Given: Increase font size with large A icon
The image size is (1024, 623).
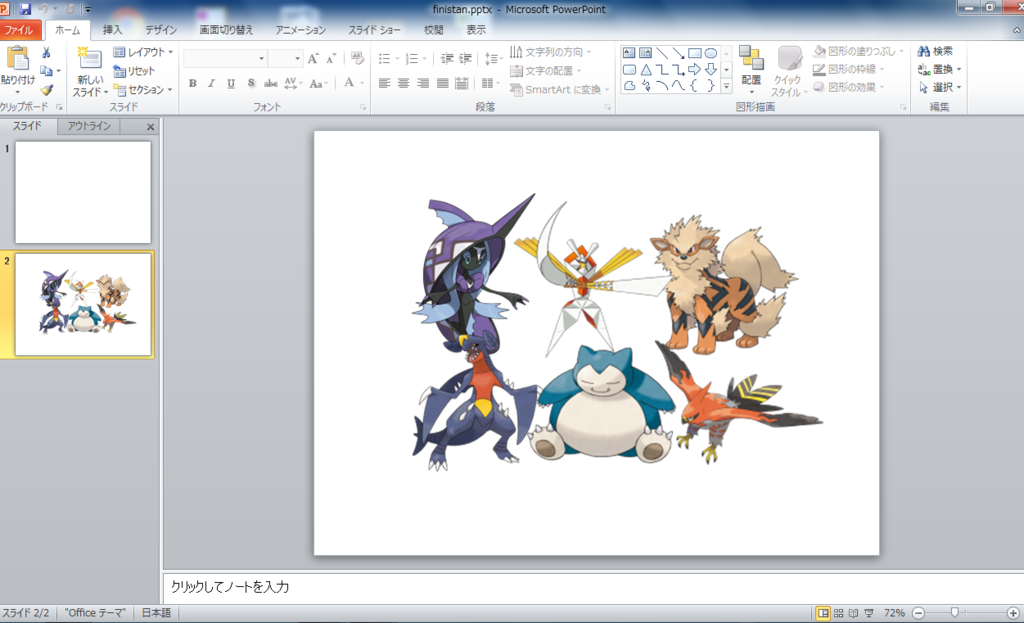Looking at the screenshot, I should pos(313,59).
